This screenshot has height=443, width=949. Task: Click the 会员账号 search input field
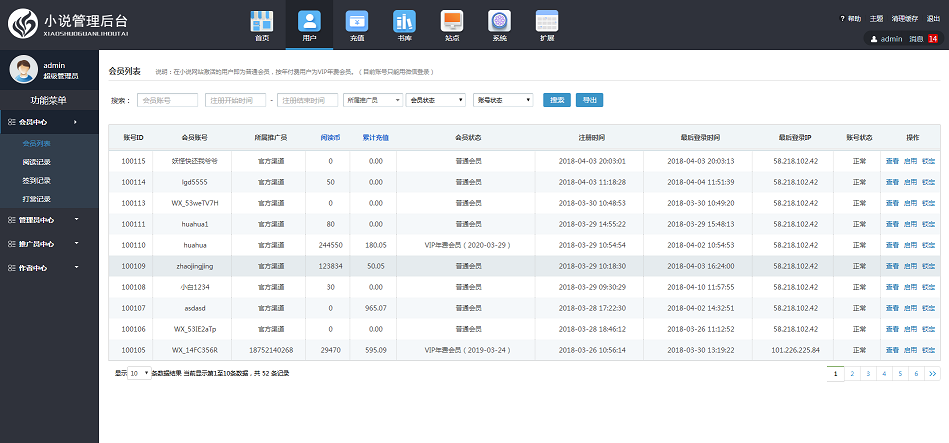167,100
